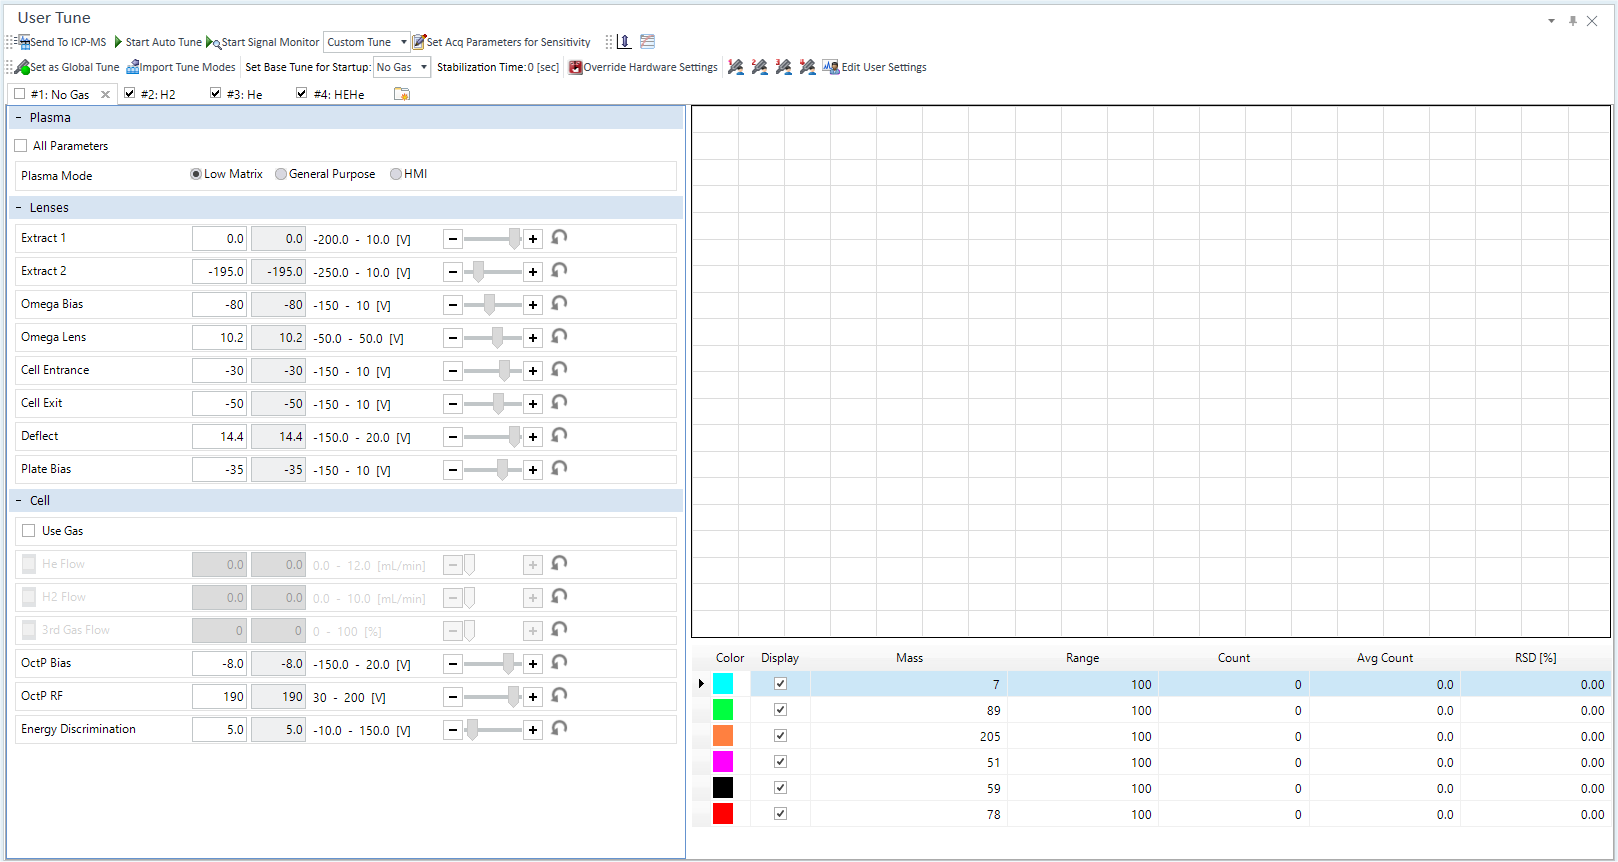1618x862 pixels.
Task: Click the cyan color swatch for mass 7
Action: (723, 684)
